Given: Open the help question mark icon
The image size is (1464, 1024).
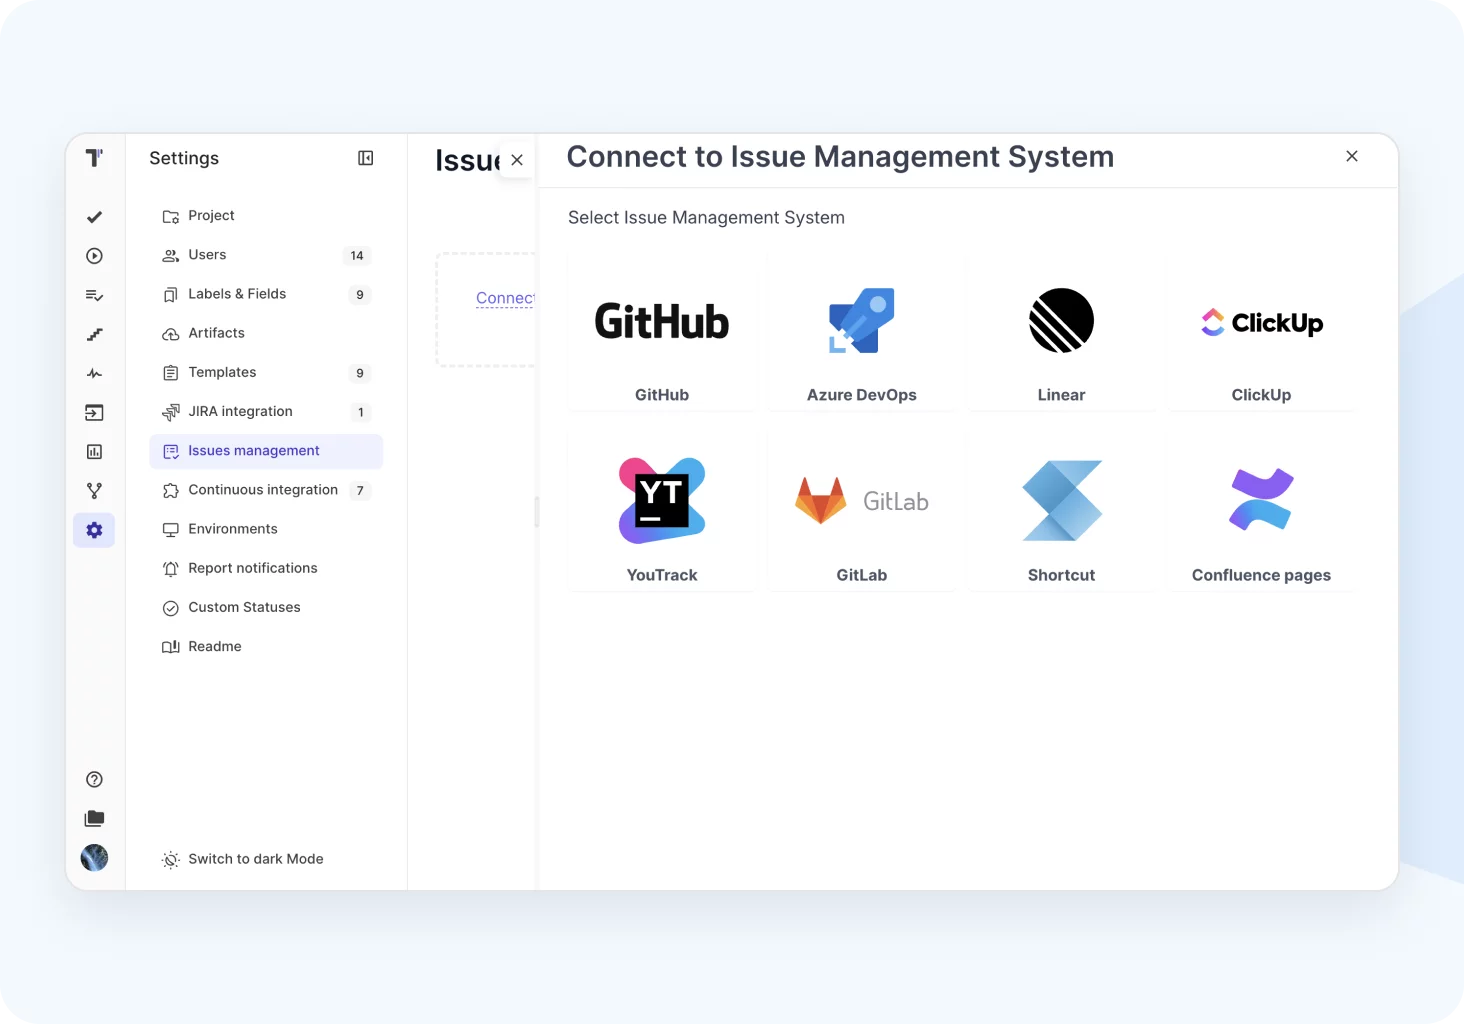Looking at the screenshot, I should (94, 780).
